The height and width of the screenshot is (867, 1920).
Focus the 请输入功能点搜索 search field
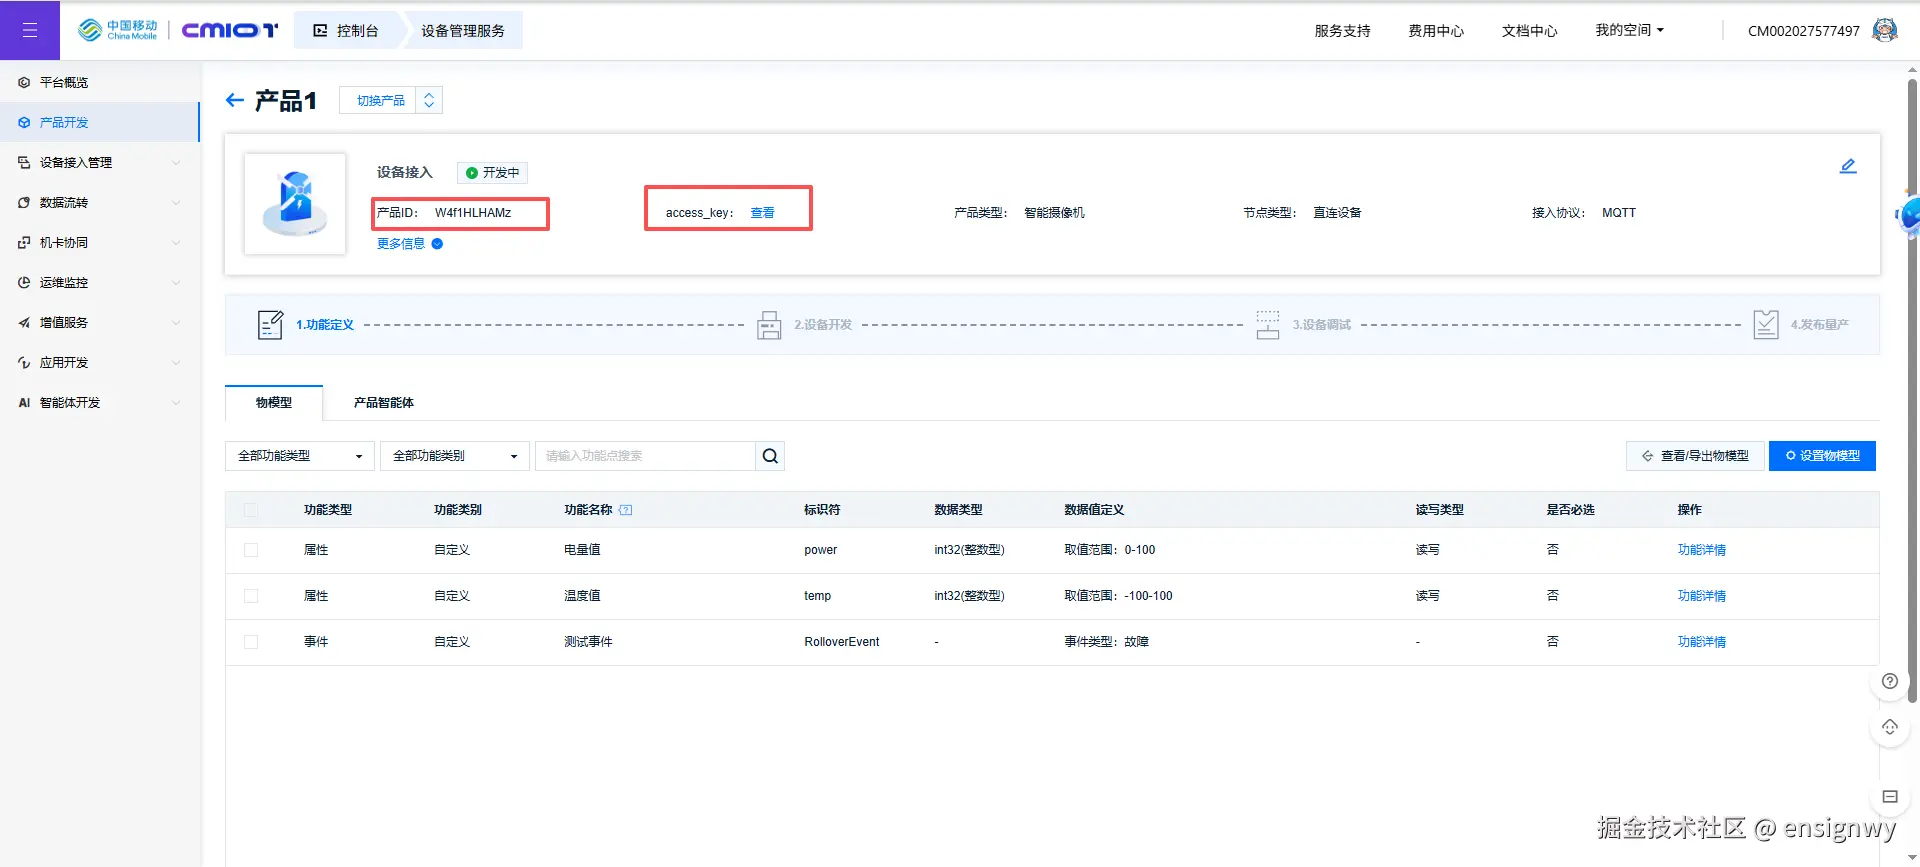(645, 456)
